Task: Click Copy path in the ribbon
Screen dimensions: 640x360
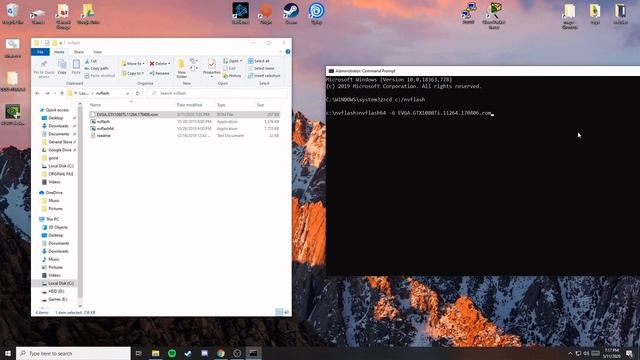Action: pos(97,69)
